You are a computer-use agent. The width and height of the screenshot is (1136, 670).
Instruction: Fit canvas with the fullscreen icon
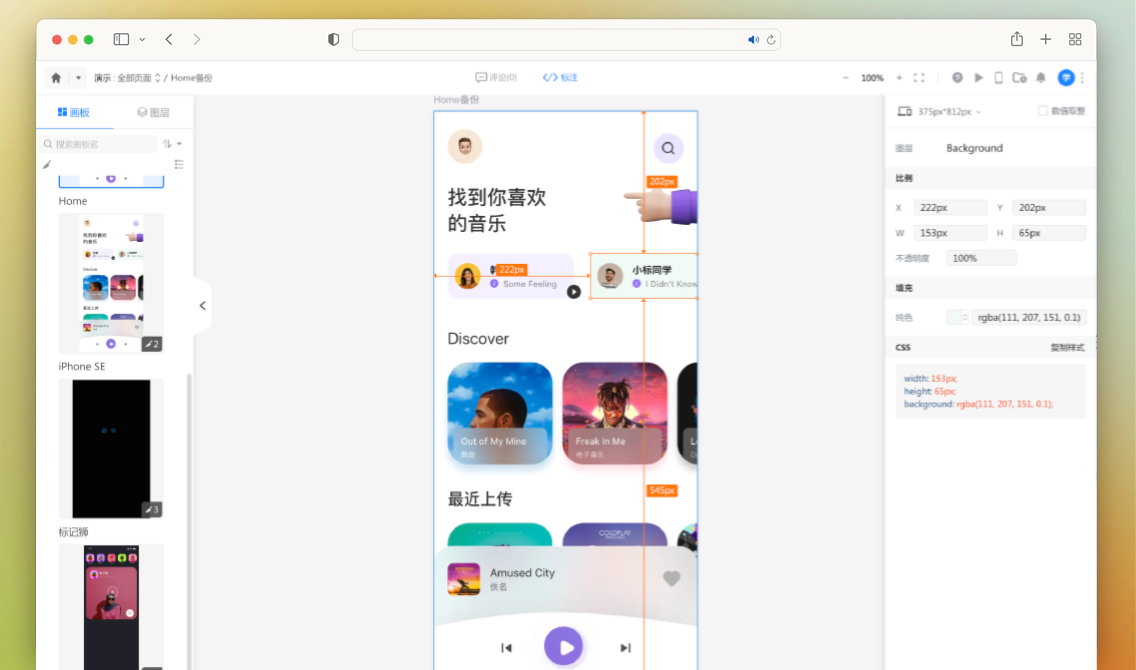click(x=919, y=78)
